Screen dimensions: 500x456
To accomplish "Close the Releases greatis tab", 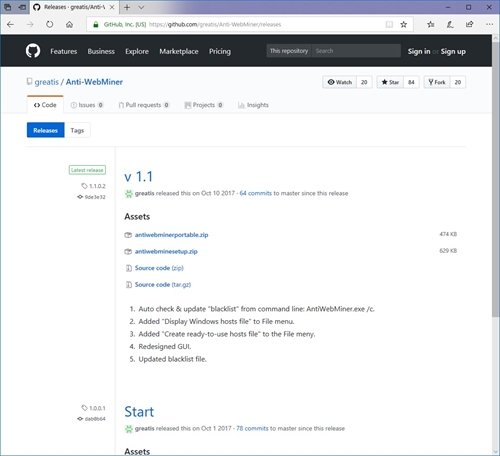I will point(112,7).
